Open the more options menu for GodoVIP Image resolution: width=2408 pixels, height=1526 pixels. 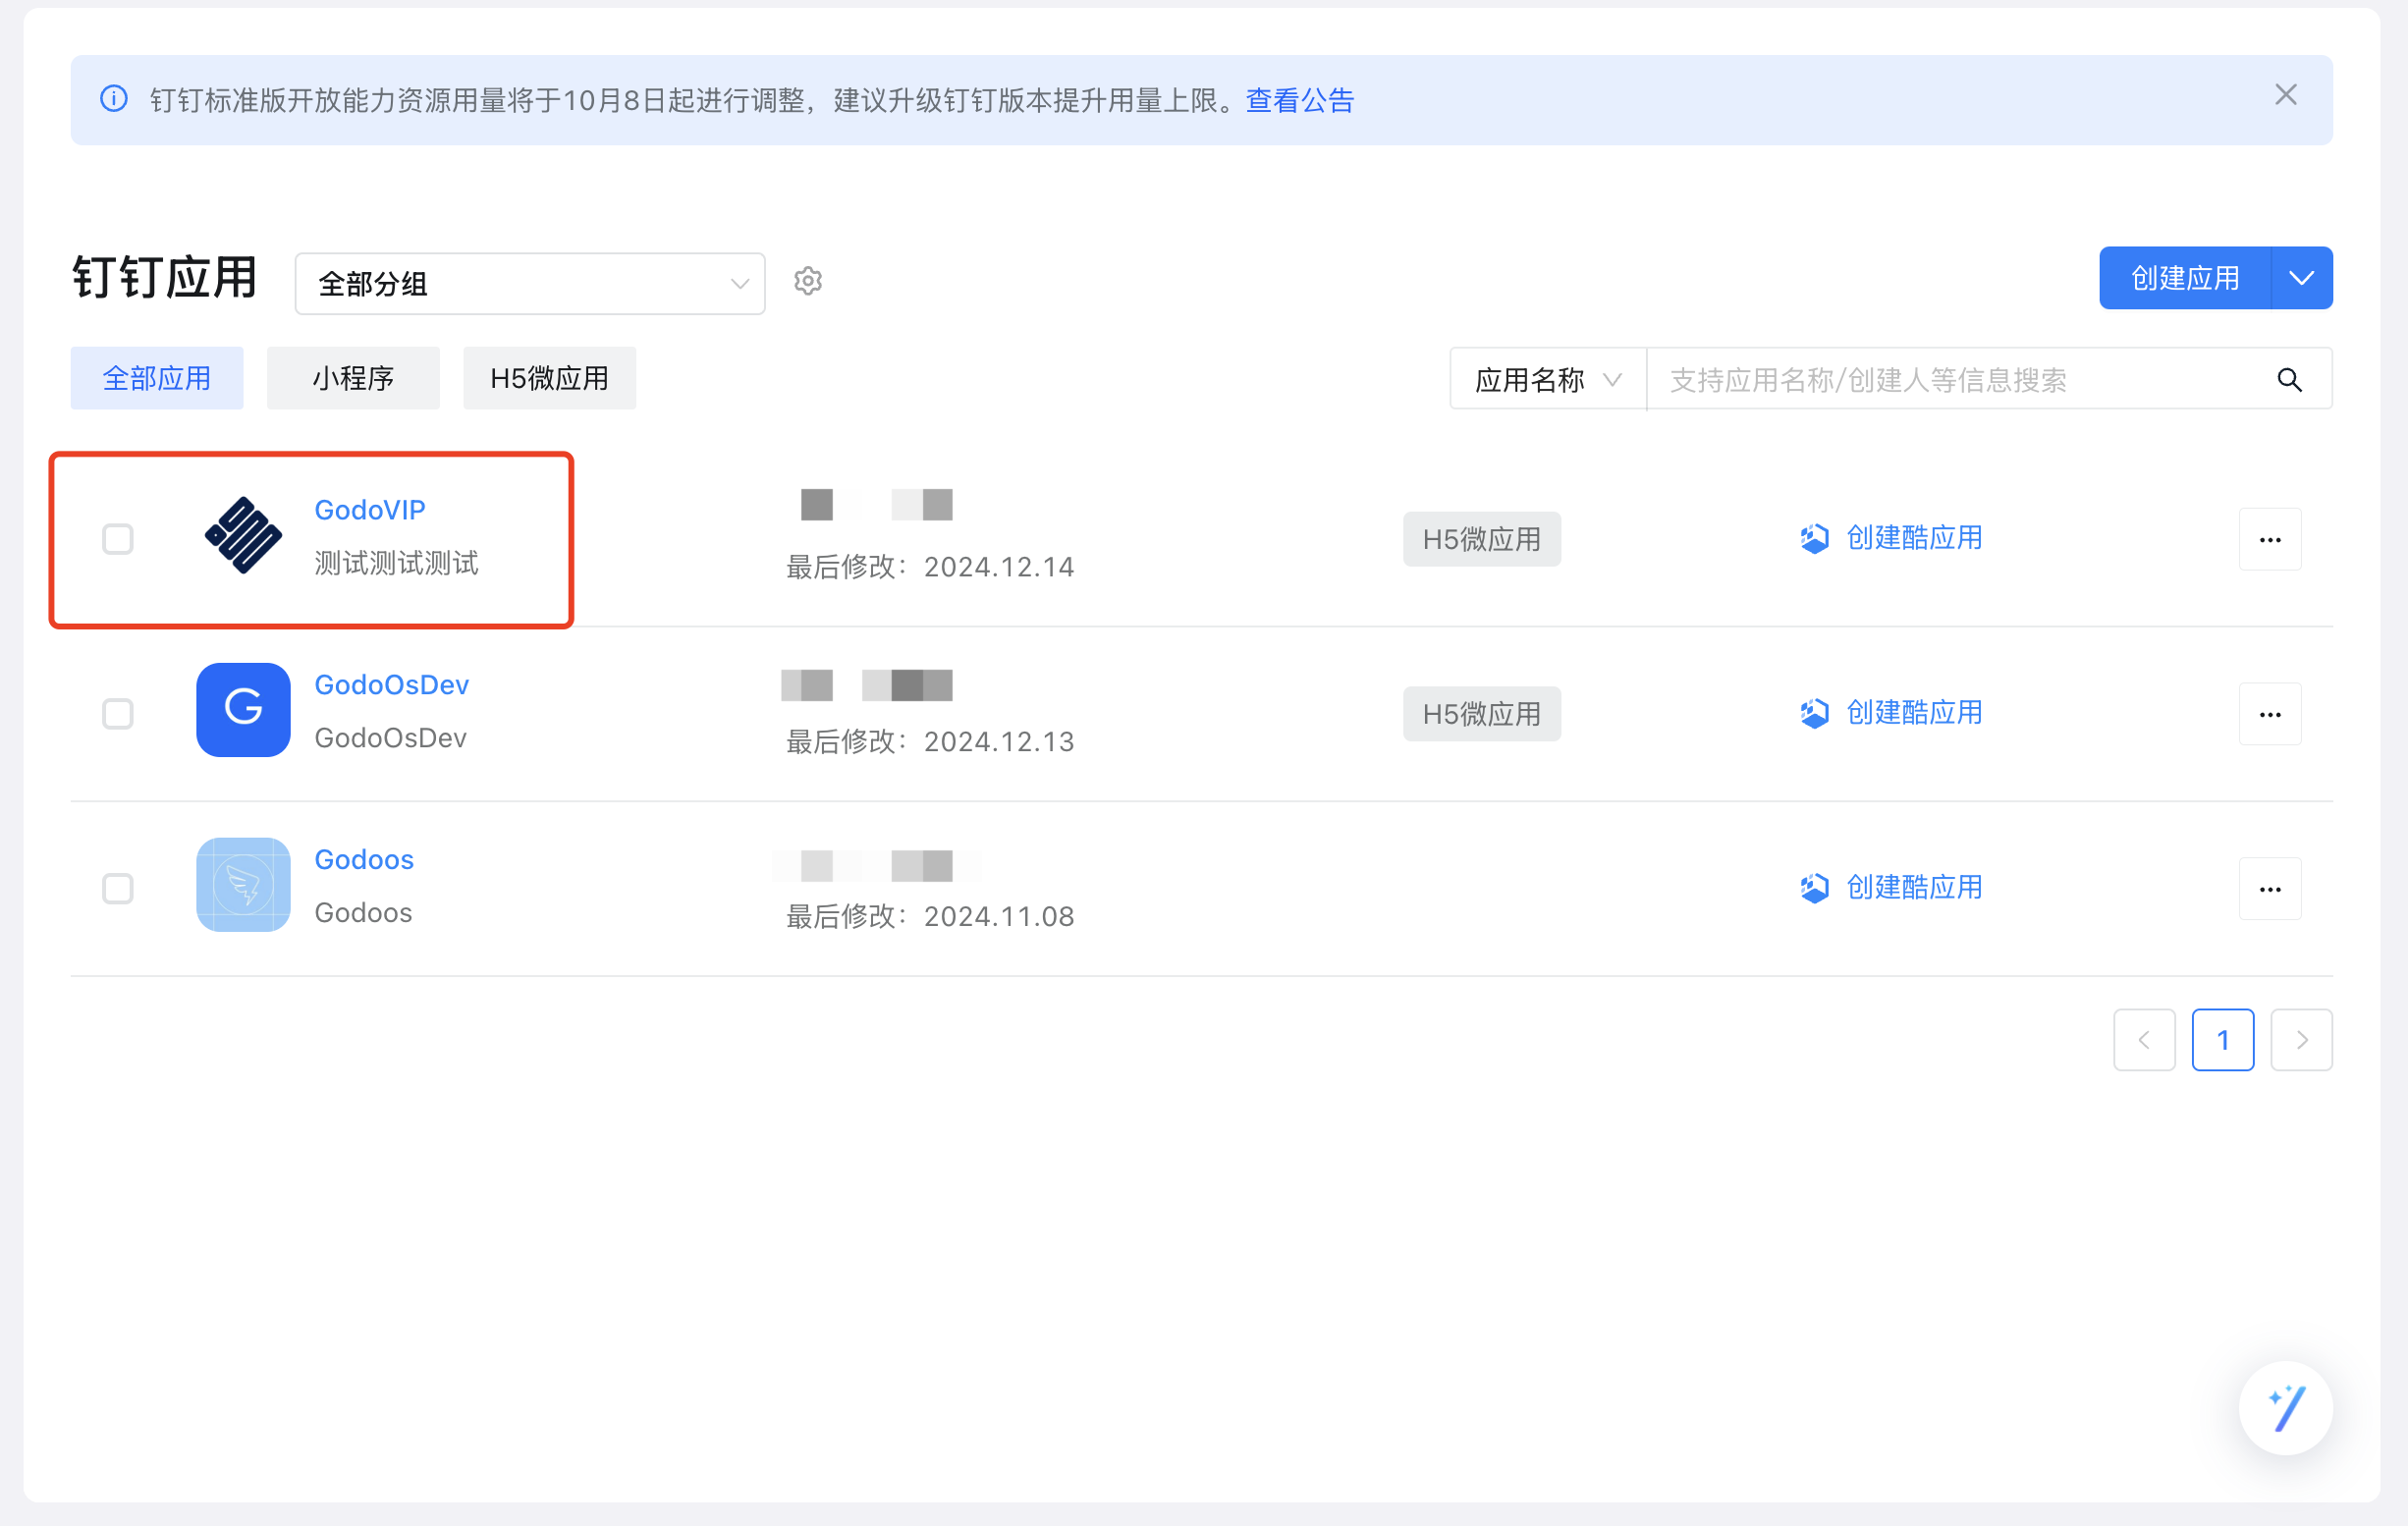point(2270,540)
